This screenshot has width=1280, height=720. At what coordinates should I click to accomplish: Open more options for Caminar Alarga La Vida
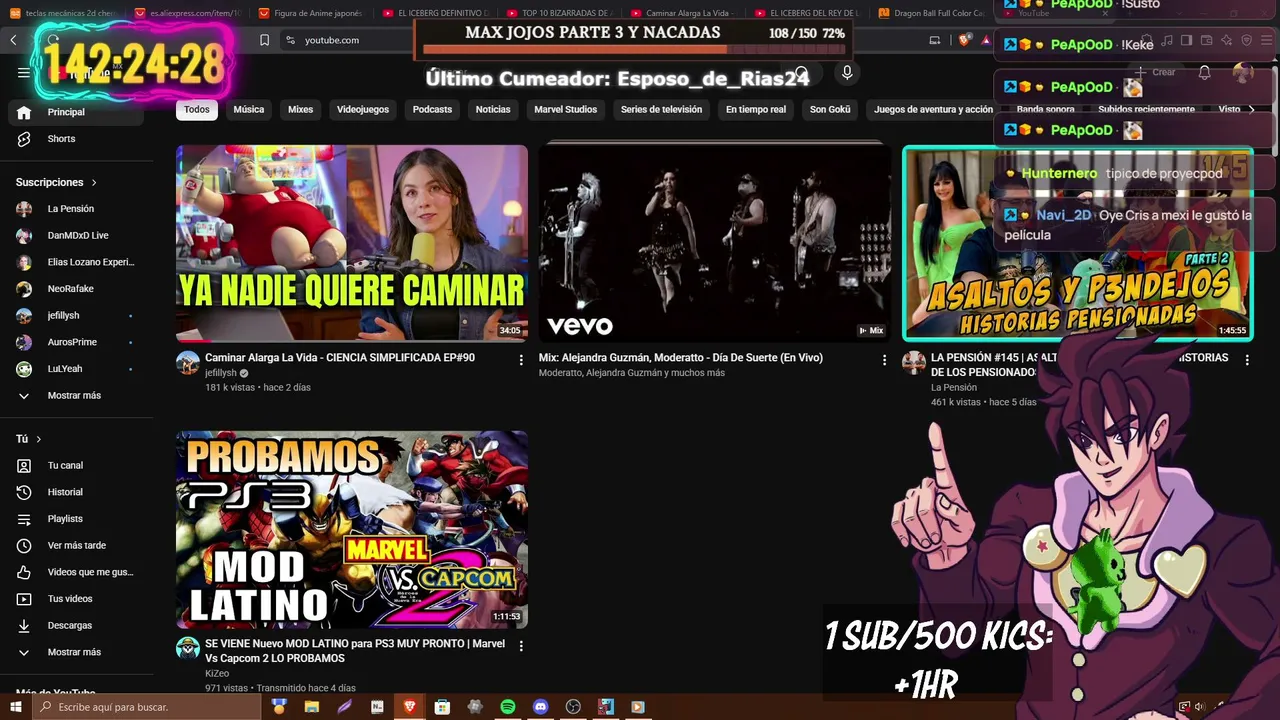(520, 360)
